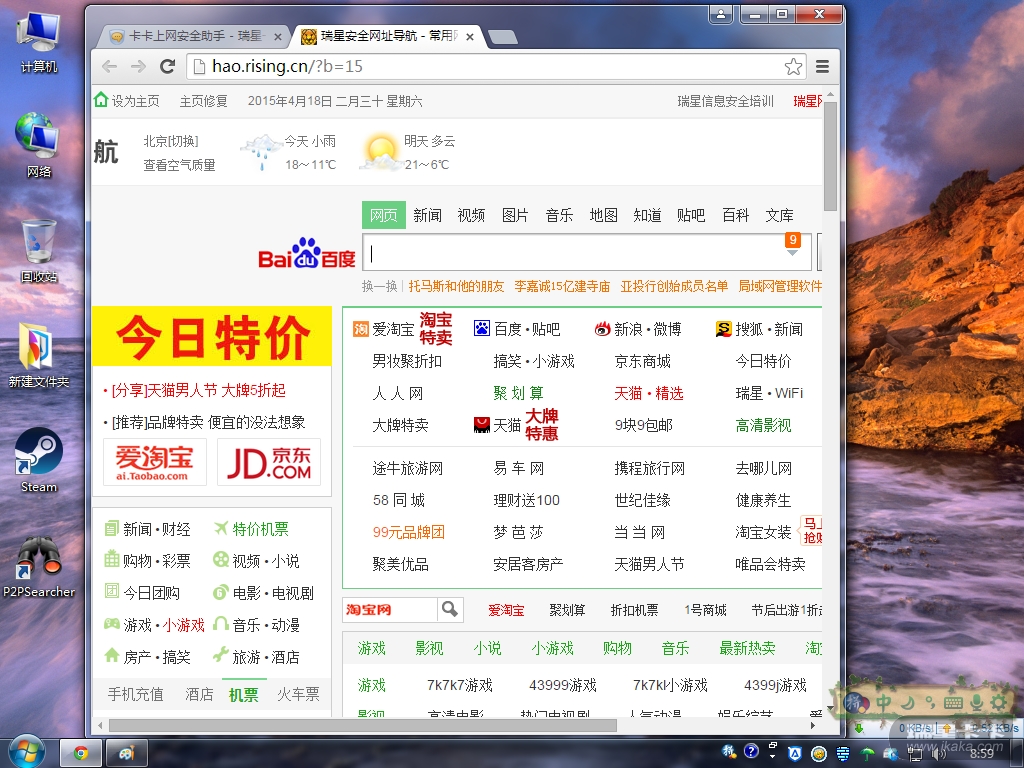
Task: Expand the search suggestion dropdown arrow
Action: (x=792, y=253)
